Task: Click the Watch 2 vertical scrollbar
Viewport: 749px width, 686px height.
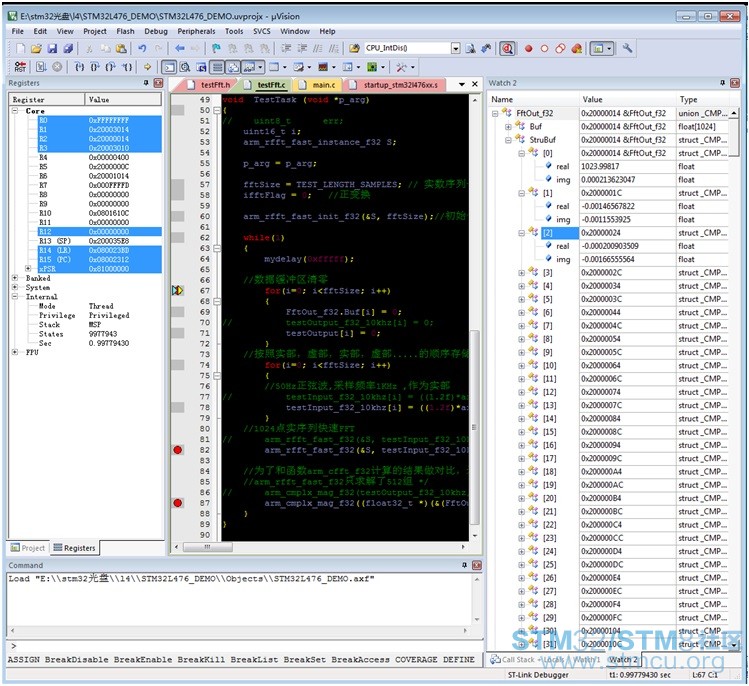Action: pos(734,138)
